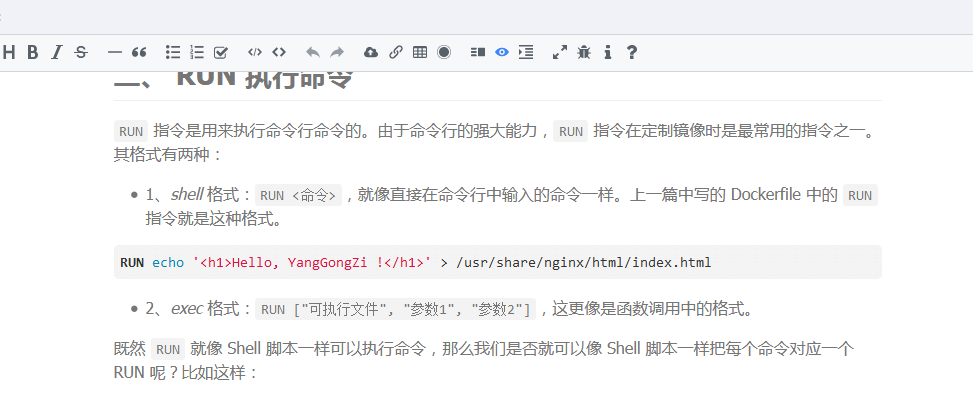The height and width of the screenshot is (393, 973).
Task: Insert a task checklist
Action: [x=221, y=53]
